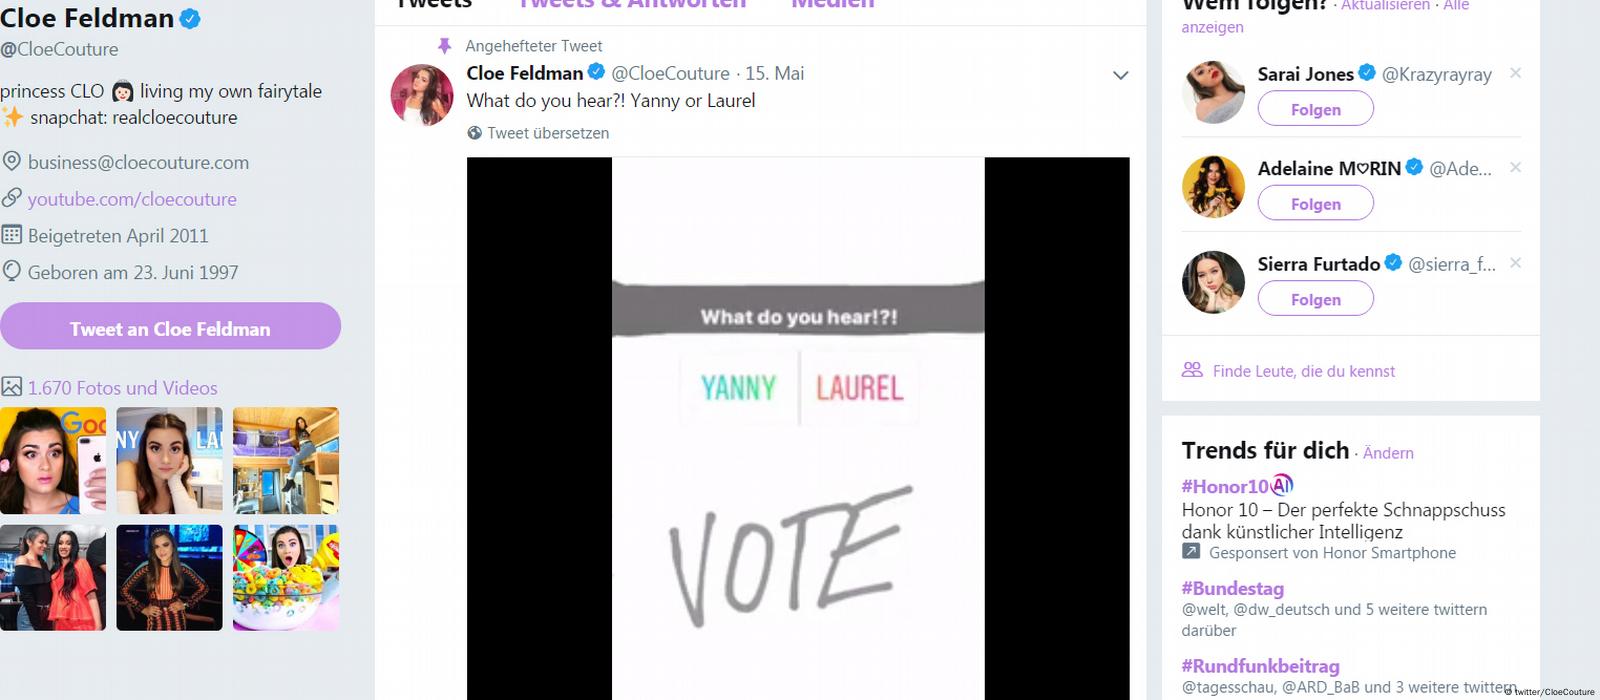Open the Medien tab
This screenshot has height=700, width=1600.
[x=832, y=5]
